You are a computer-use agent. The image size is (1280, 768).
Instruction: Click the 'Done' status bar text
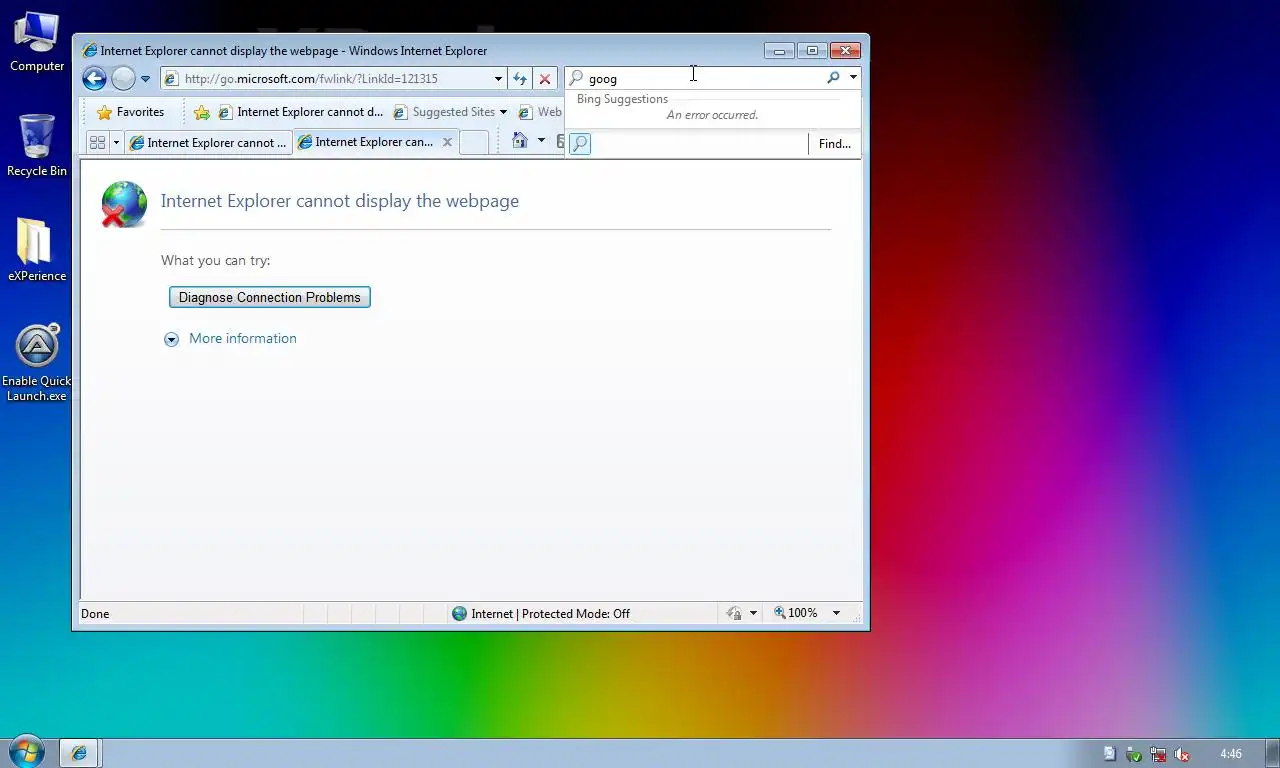(95, 614)
